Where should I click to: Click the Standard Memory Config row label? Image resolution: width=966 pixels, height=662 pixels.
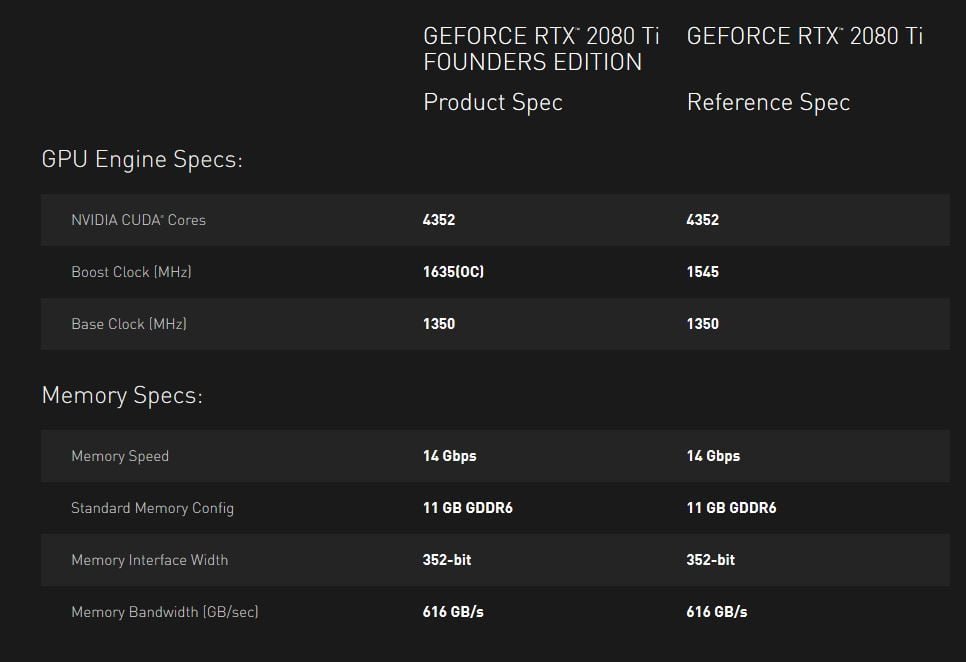pos(152,508)
